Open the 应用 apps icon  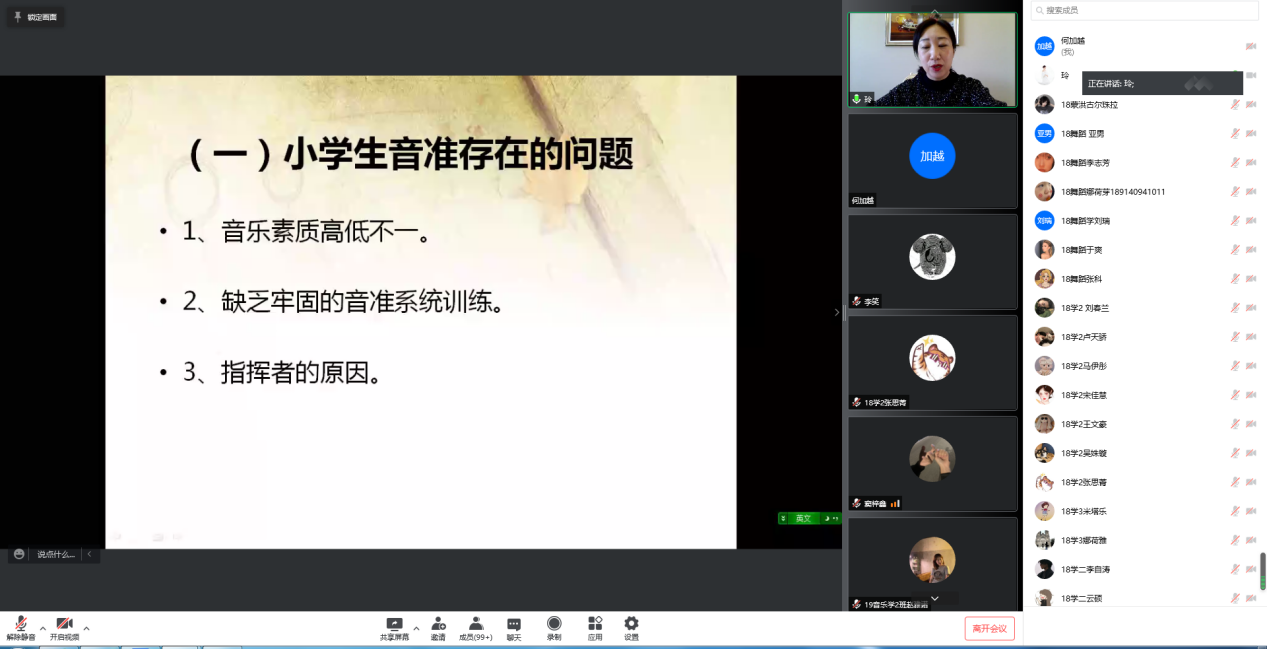pos(595,624)
